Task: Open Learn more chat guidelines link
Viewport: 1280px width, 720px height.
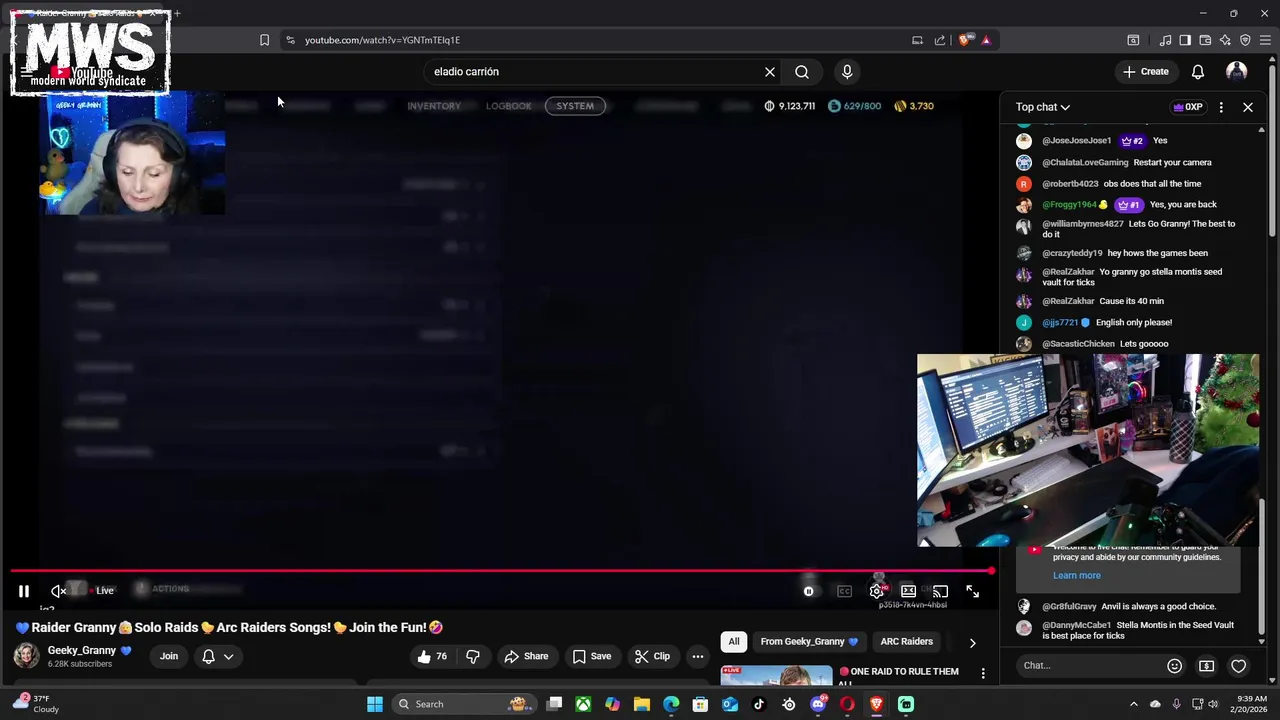Action: click(1077, 575)
